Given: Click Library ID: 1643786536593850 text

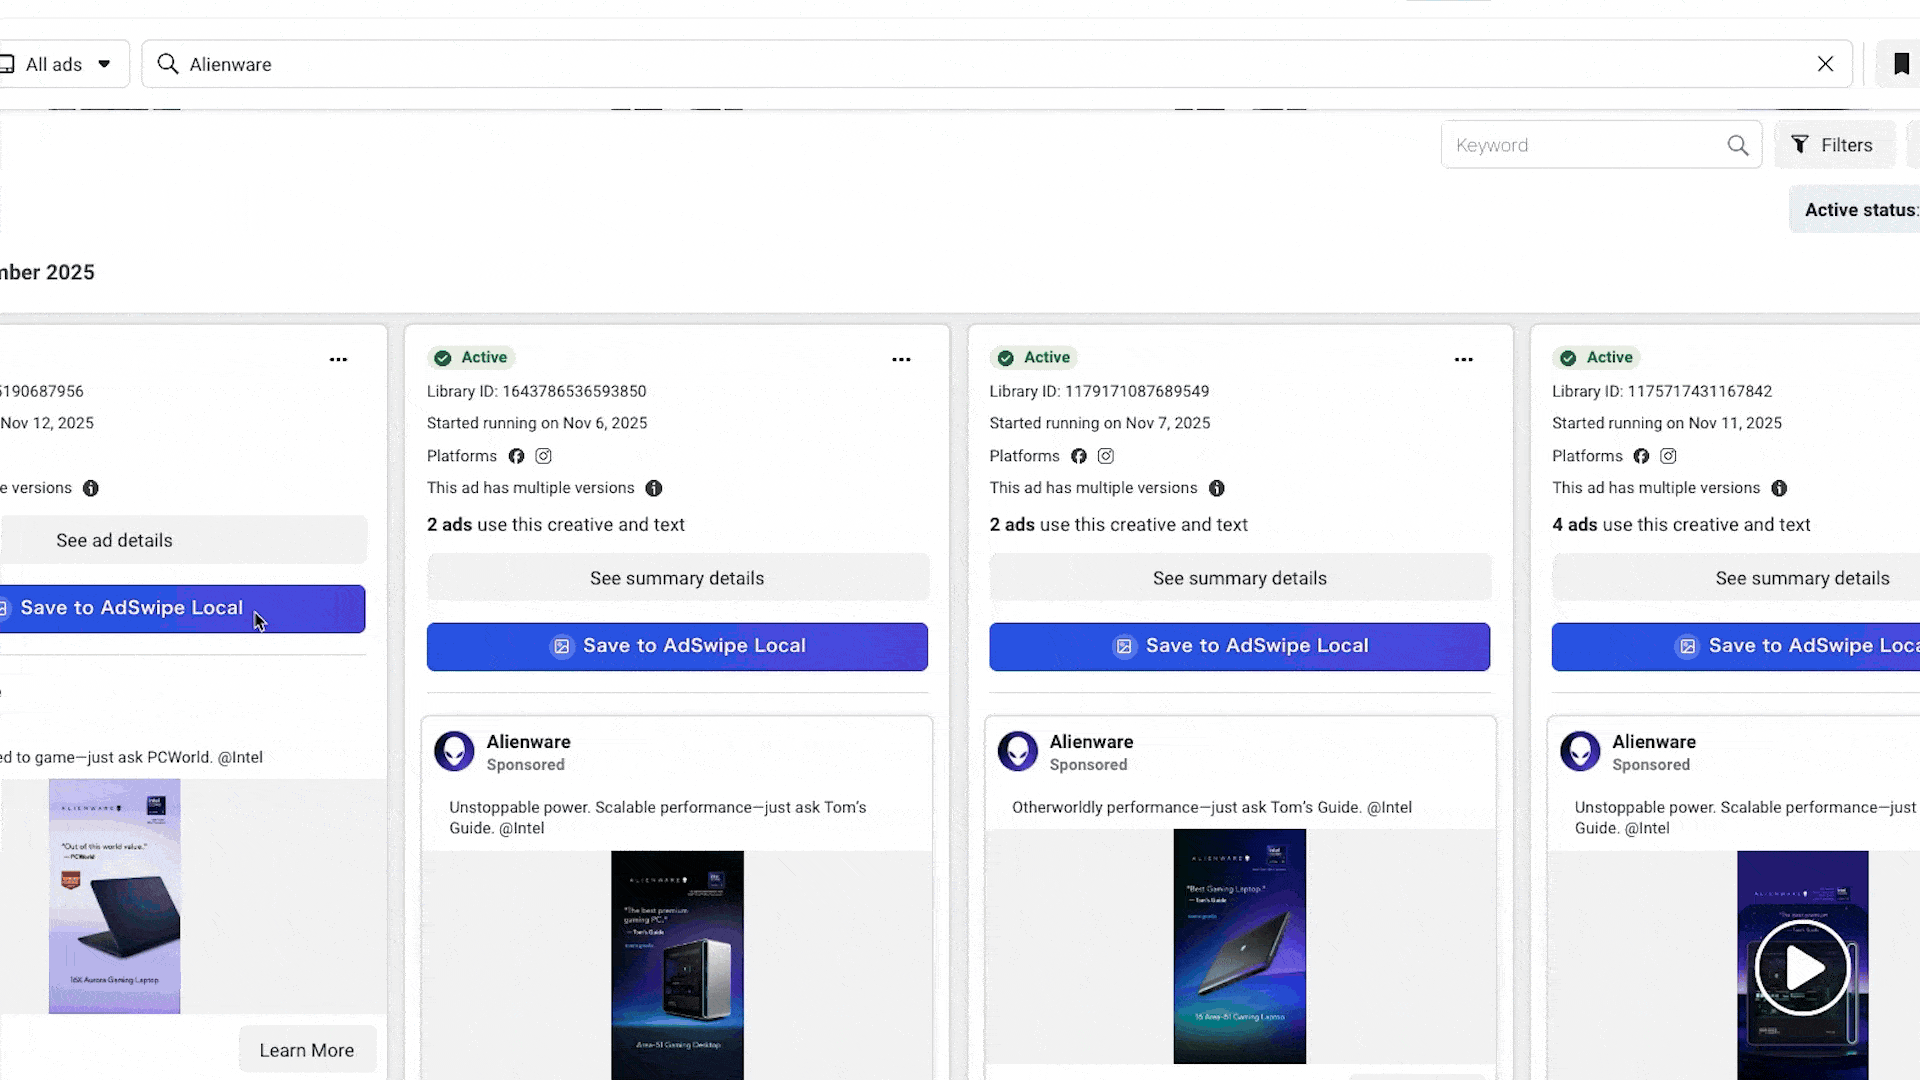Looking at the screenshot, I should pyautogui.click(x=536, y=391).
